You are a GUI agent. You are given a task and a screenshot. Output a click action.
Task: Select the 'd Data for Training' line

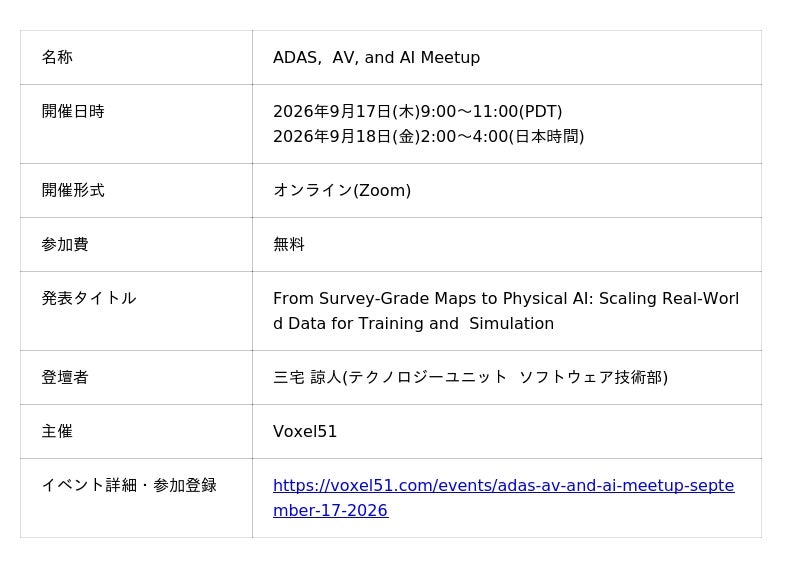pos(413,324)
